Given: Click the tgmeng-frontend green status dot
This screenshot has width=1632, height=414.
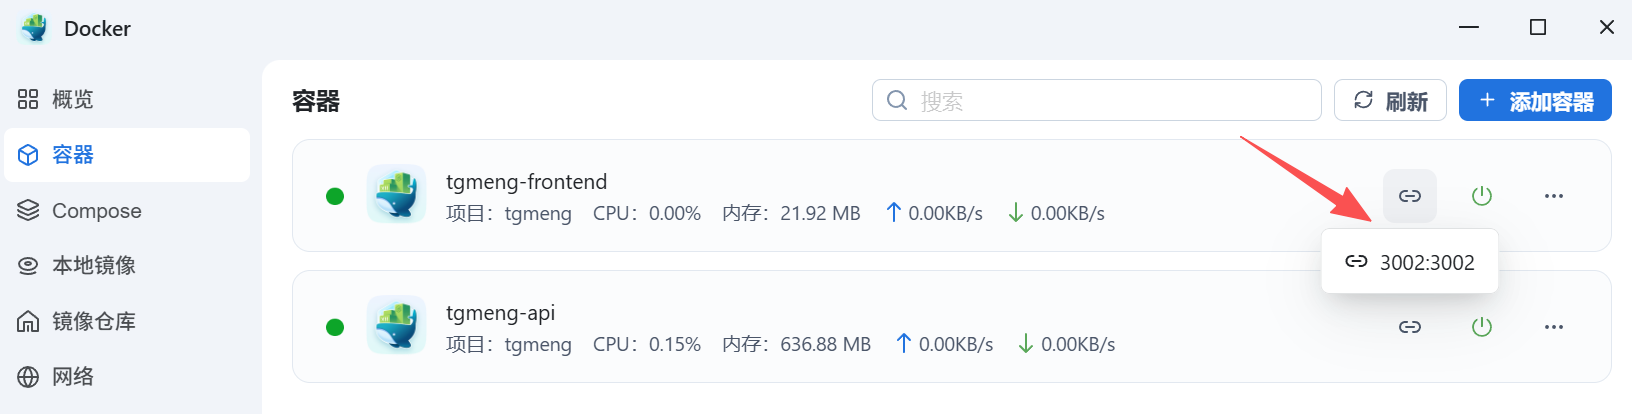Looking at the screenshot, I should [x=335, y=196].
